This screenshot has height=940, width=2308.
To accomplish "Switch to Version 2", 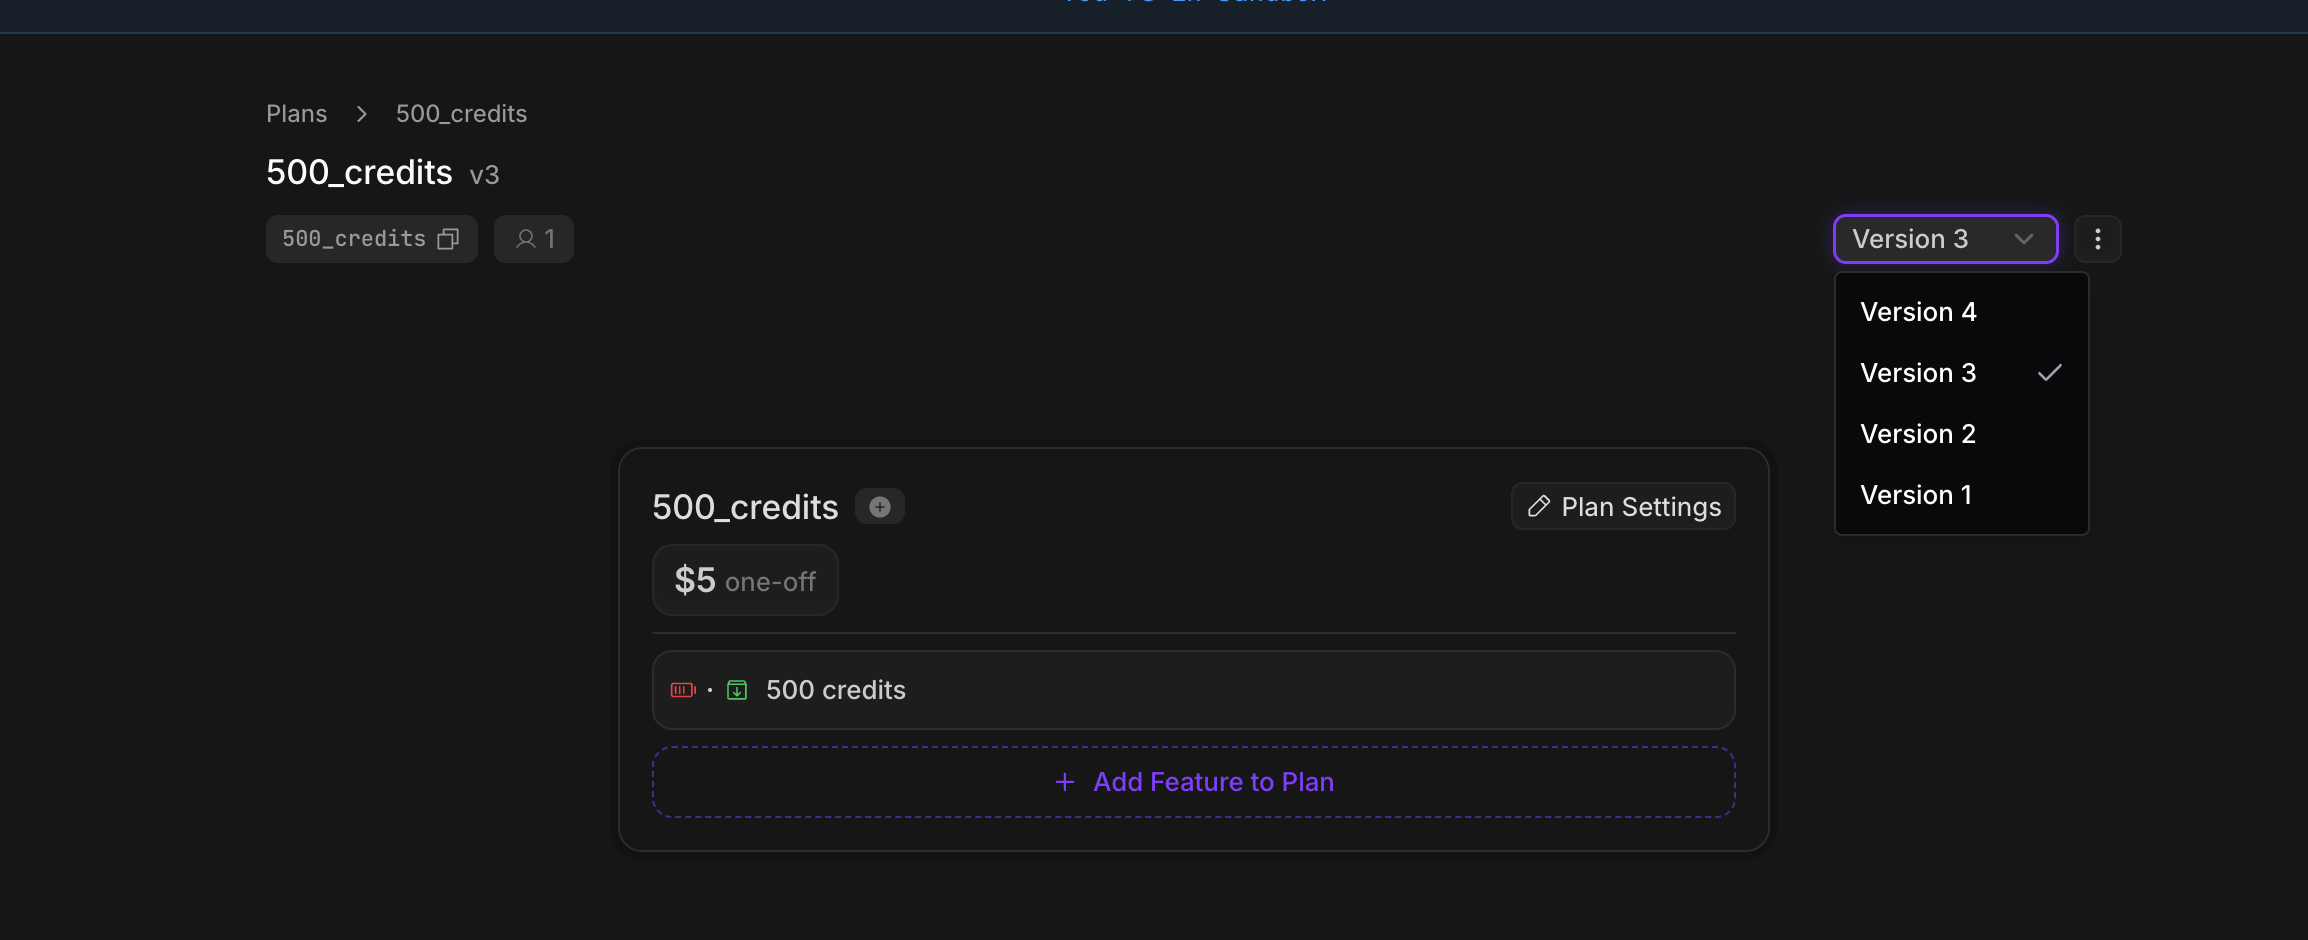I will [x=1962, y=434].
